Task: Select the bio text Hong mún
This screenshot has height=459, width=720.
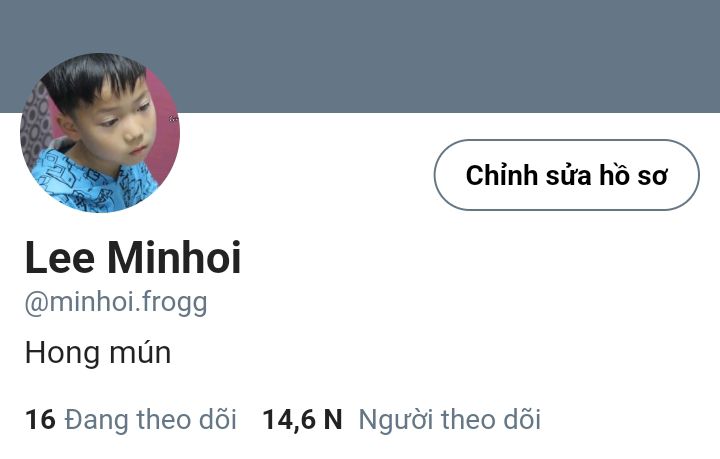Action: click(98, 353)
